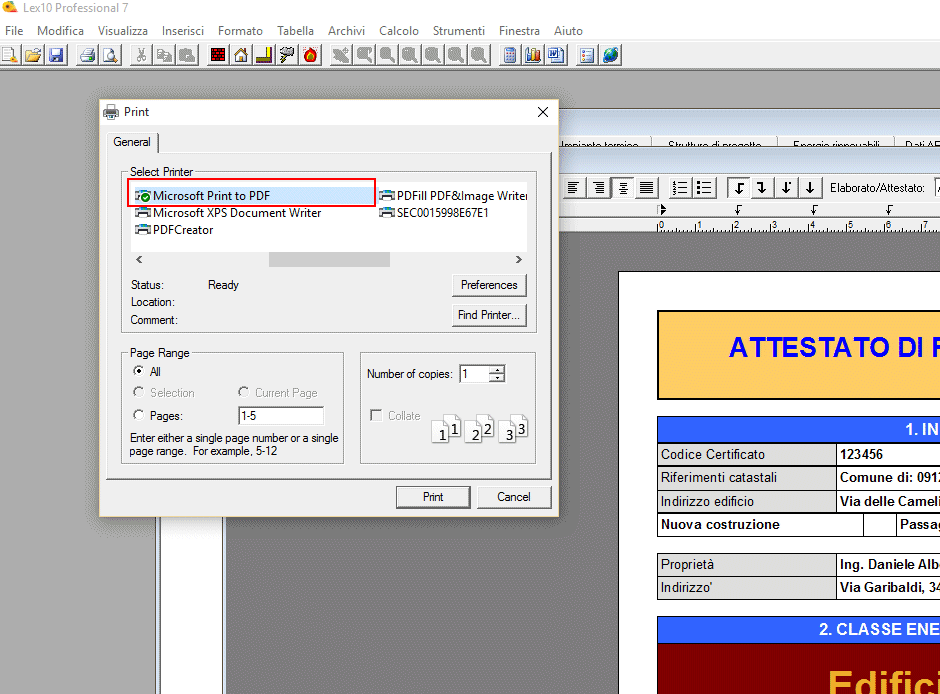
Task: Toggle the Collate checkbox
Action: (376, 415)
